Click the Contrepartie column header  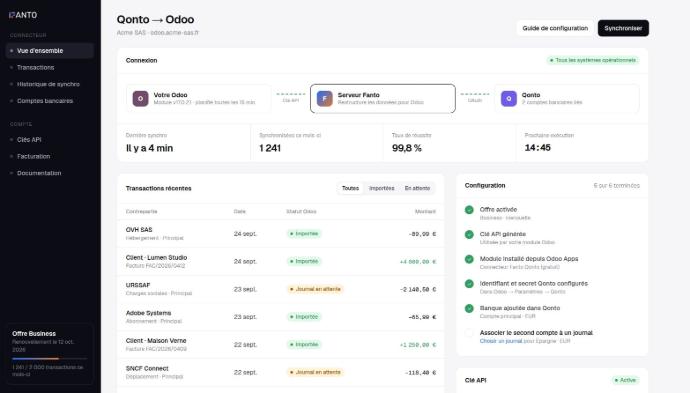(141, 212)
